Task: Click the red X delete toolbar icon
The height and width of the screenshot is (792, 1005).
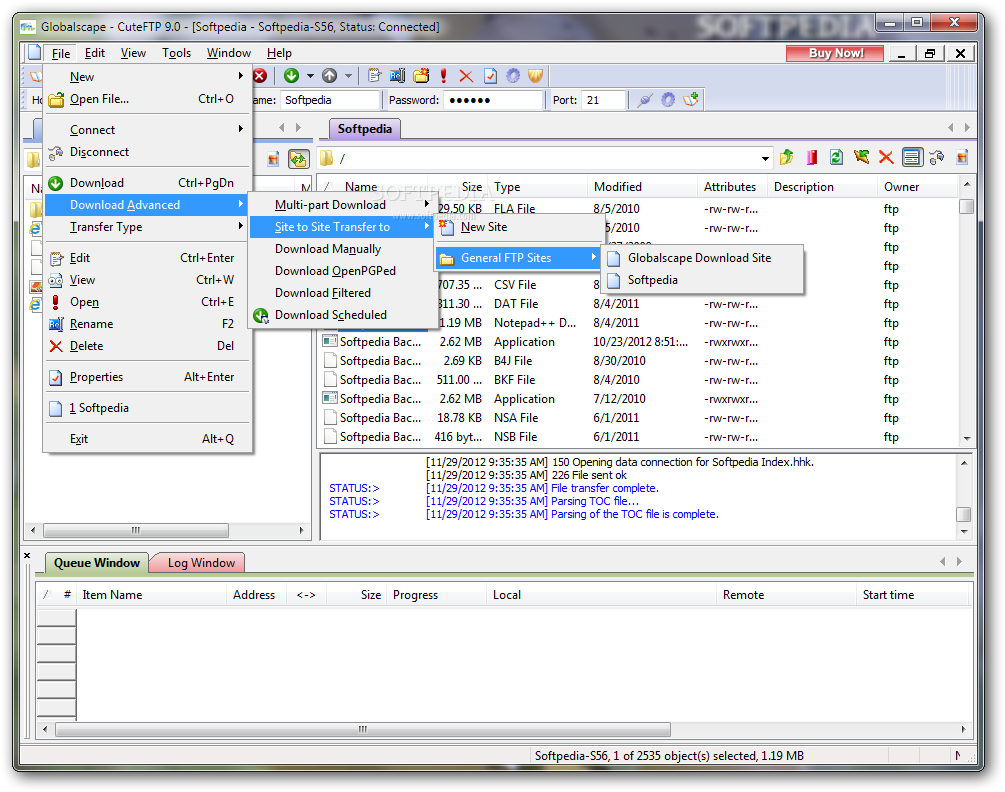Action: (x=466, y=76)
